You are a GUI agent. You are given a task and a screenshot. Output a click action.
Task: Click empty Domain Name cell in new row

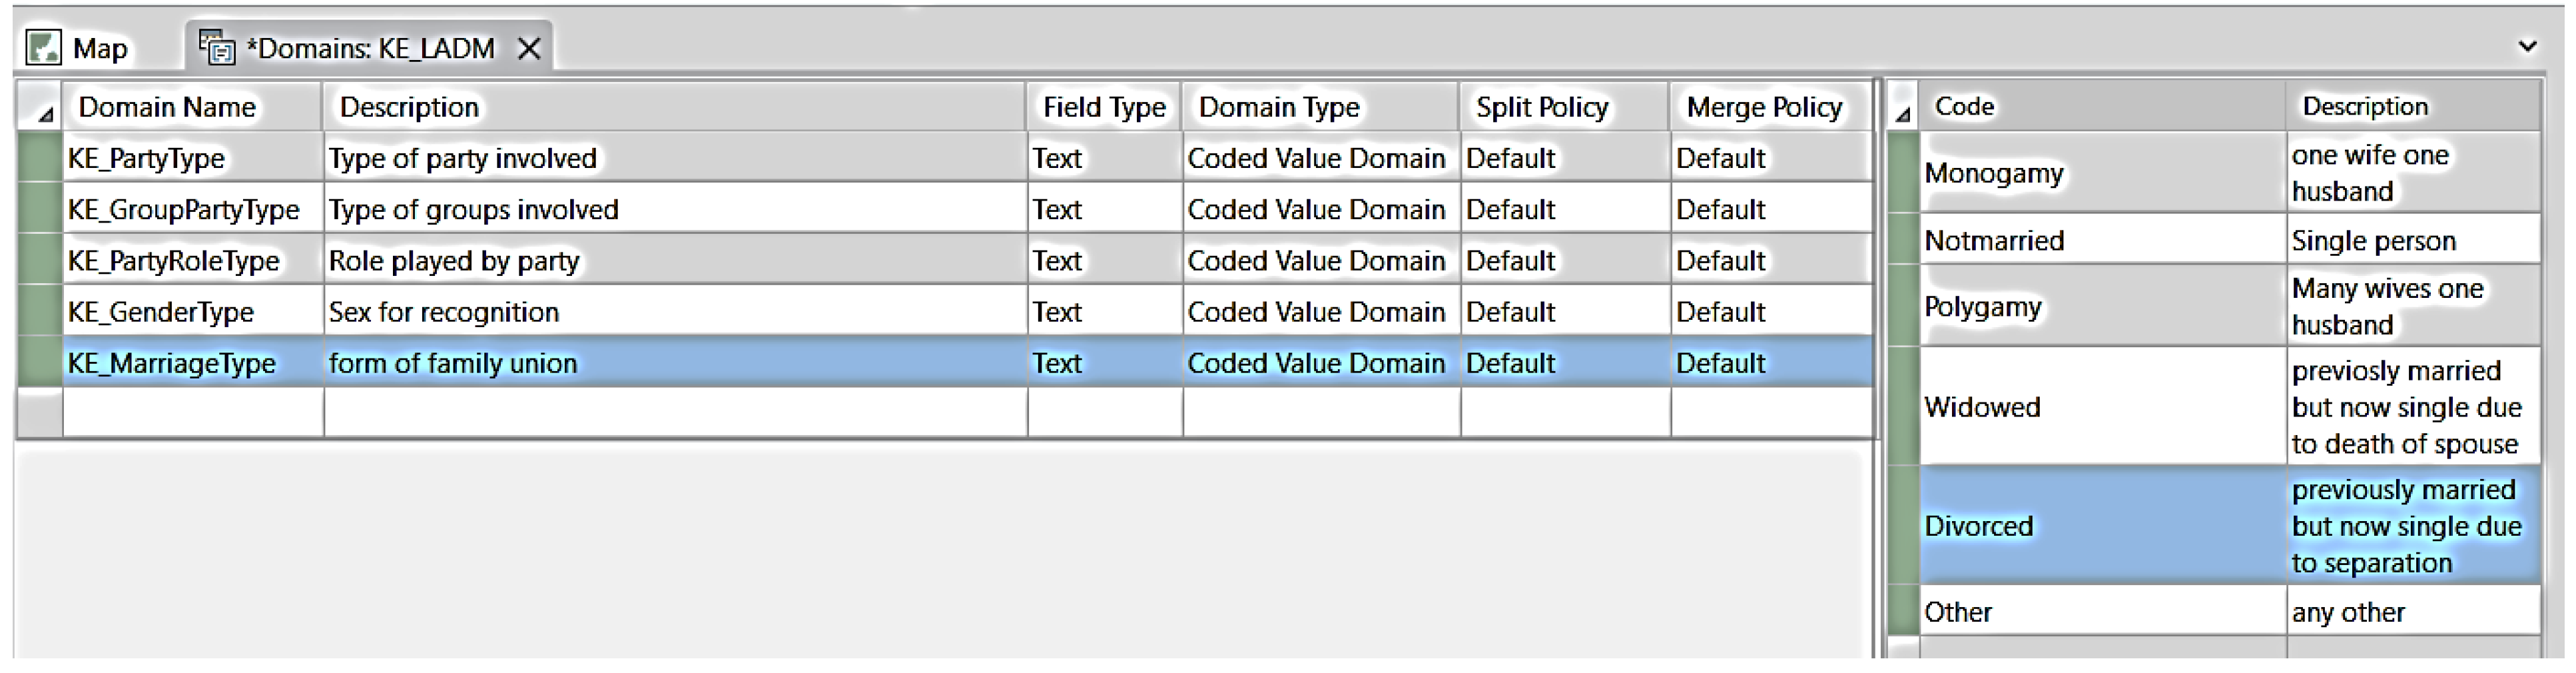click(192, 412)
